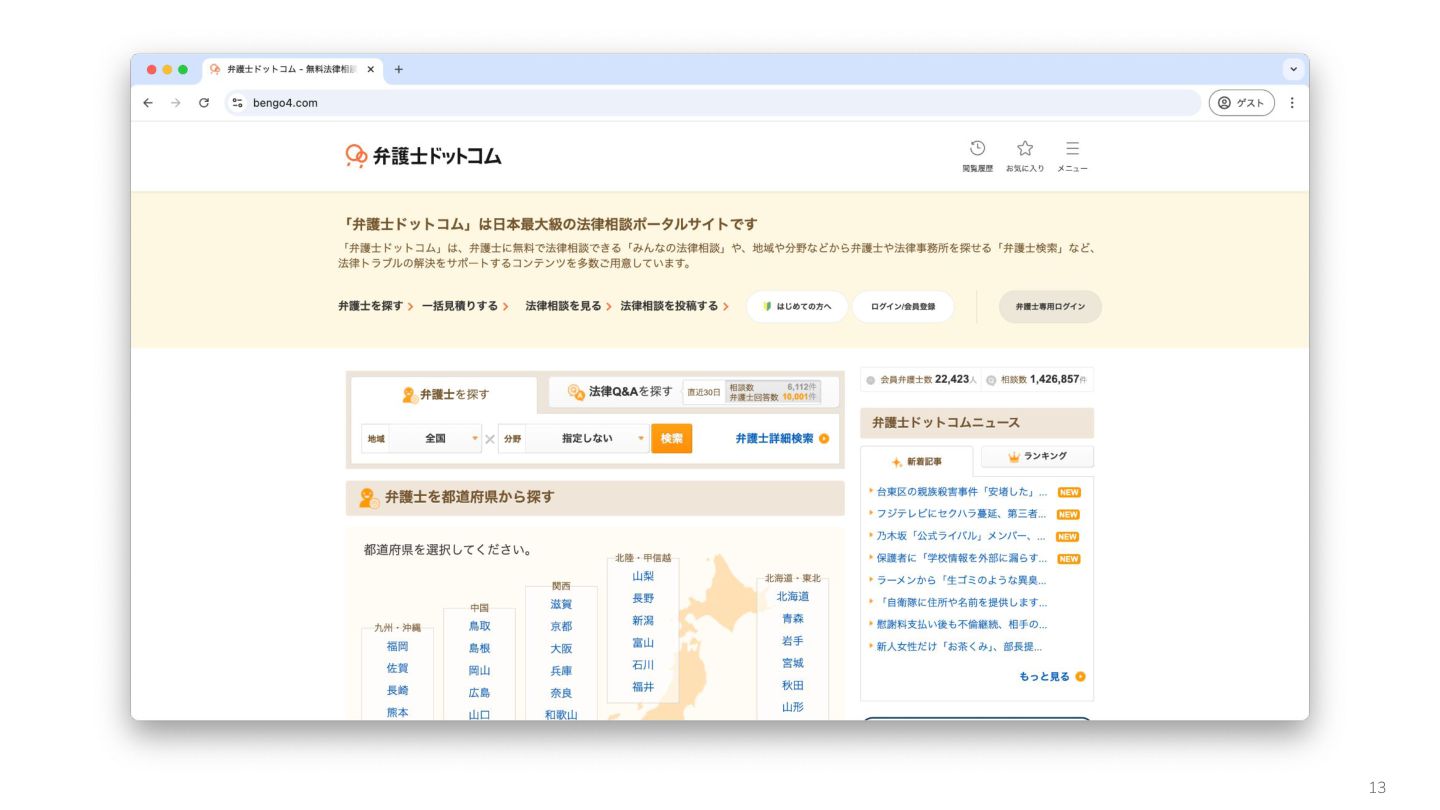Select 島根 prefecture
This screenshot has height=810, width=1440.
pyautogui.click(x=480, y=648)
